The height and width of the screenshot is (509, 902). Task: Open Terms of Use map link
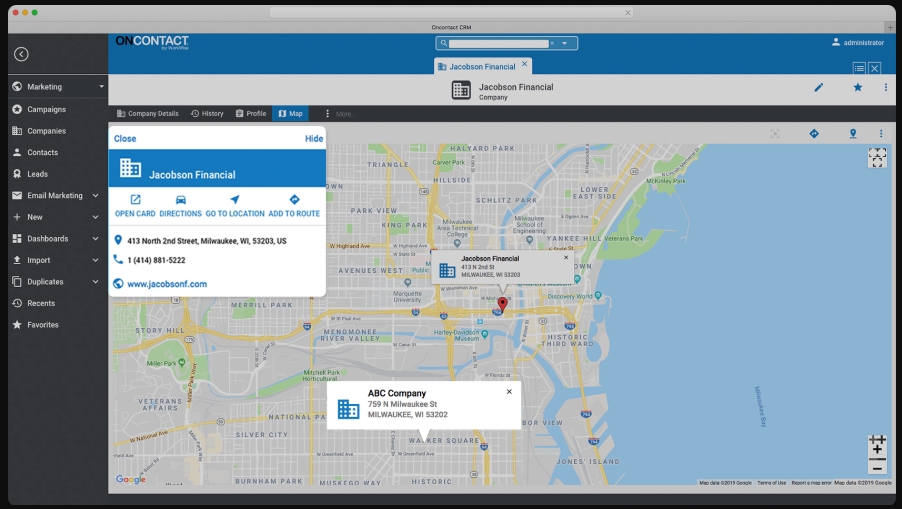[771, 483]
